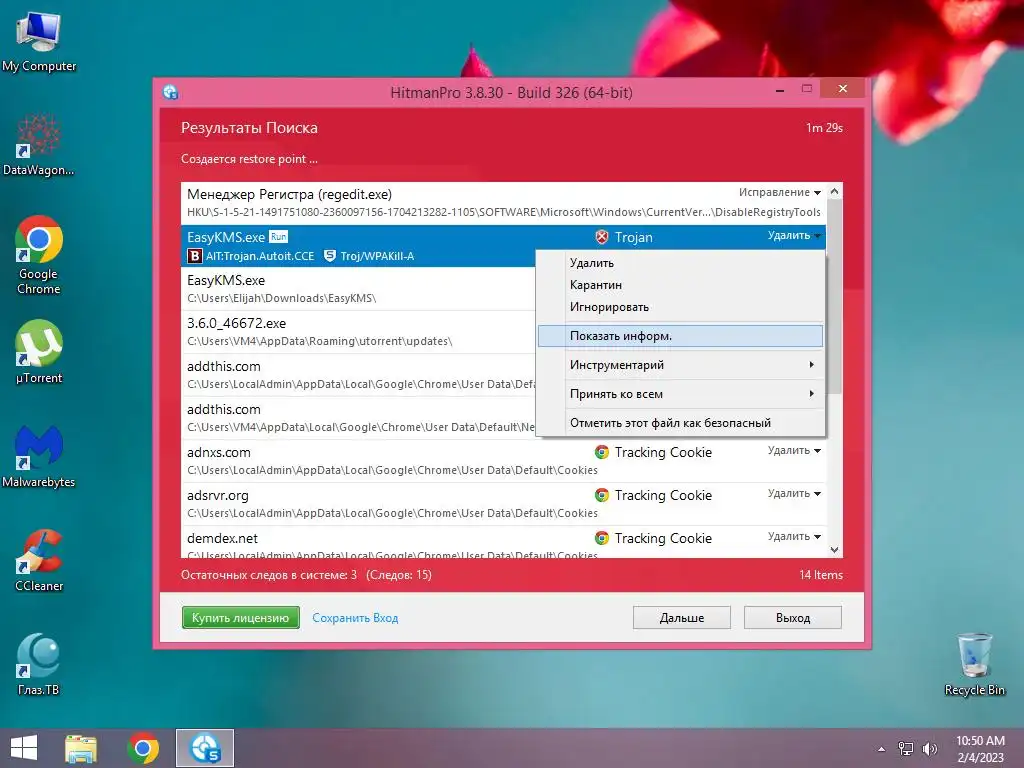Image resolution: width=1024 pixels, height=768 pixels.
Task: Select the adnxs.com row
Action: [x=504, y=460]
